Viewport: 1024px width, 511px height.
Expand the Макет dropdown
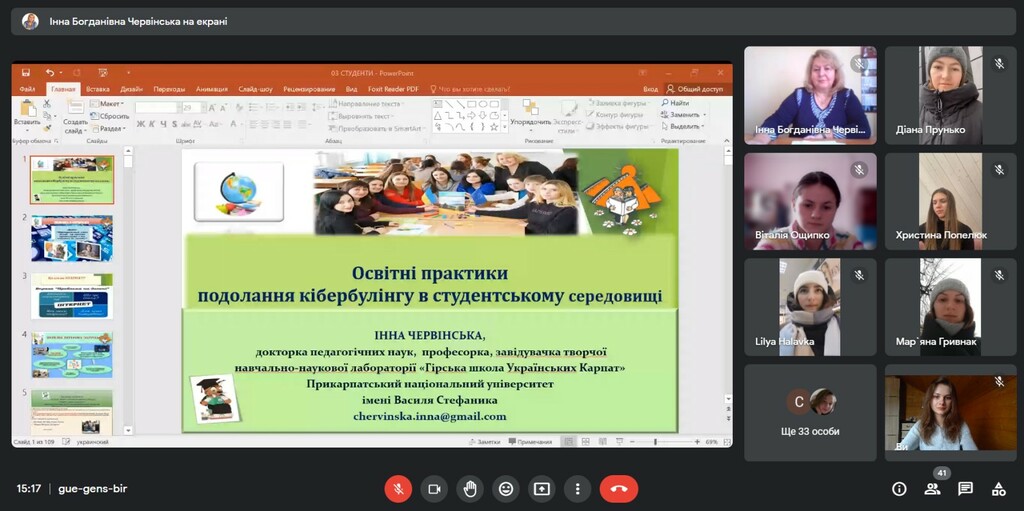[111, 103]
